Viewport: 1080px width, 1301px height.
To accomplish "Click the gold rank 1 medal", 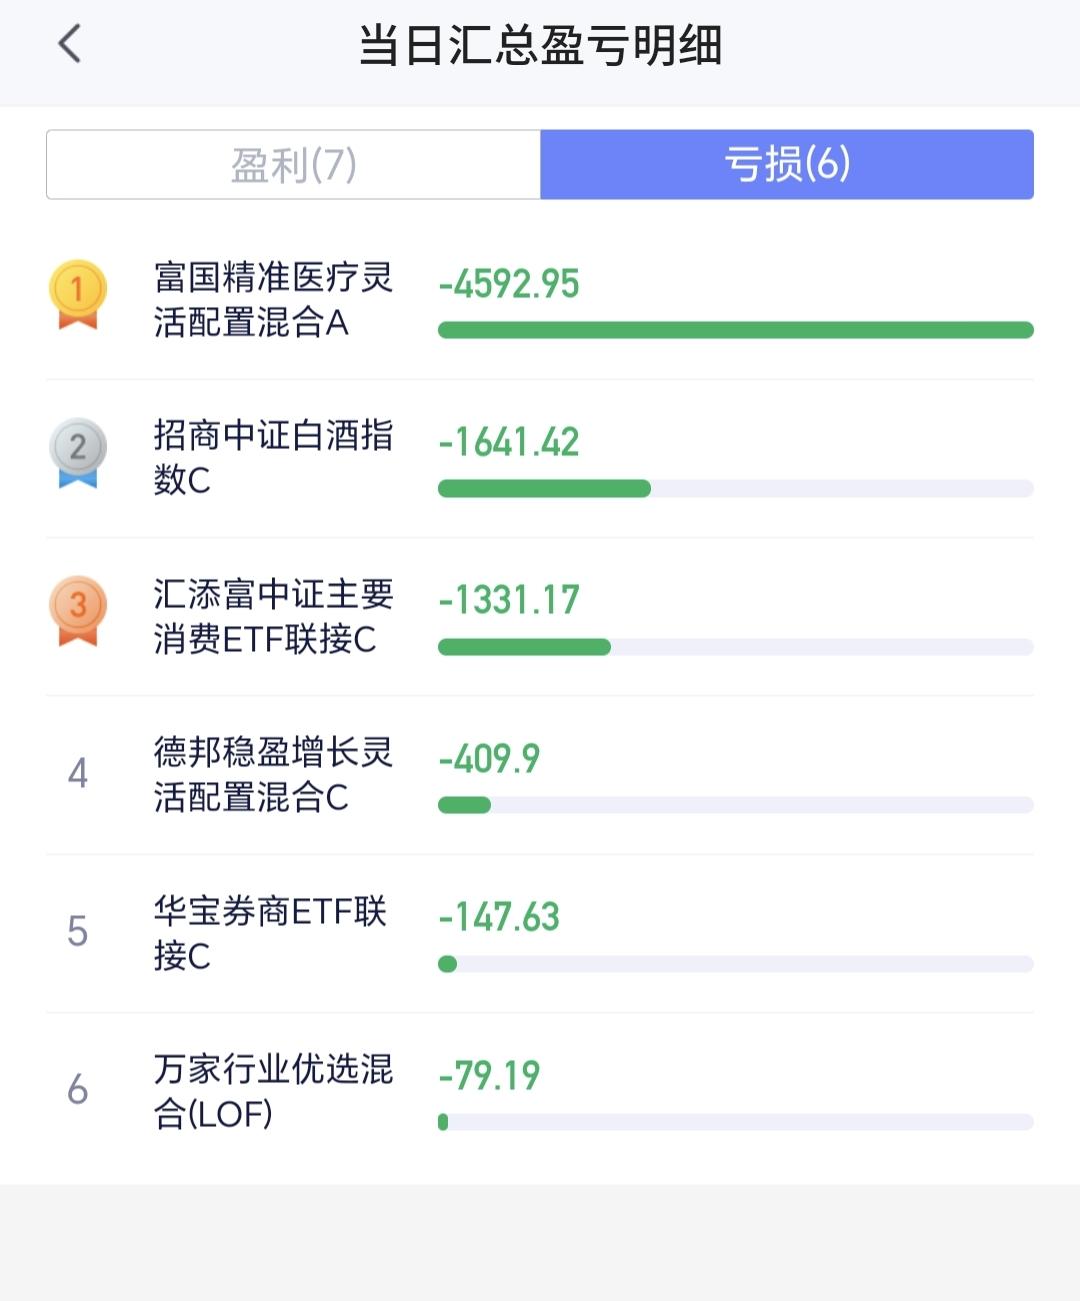I will 78,294.
